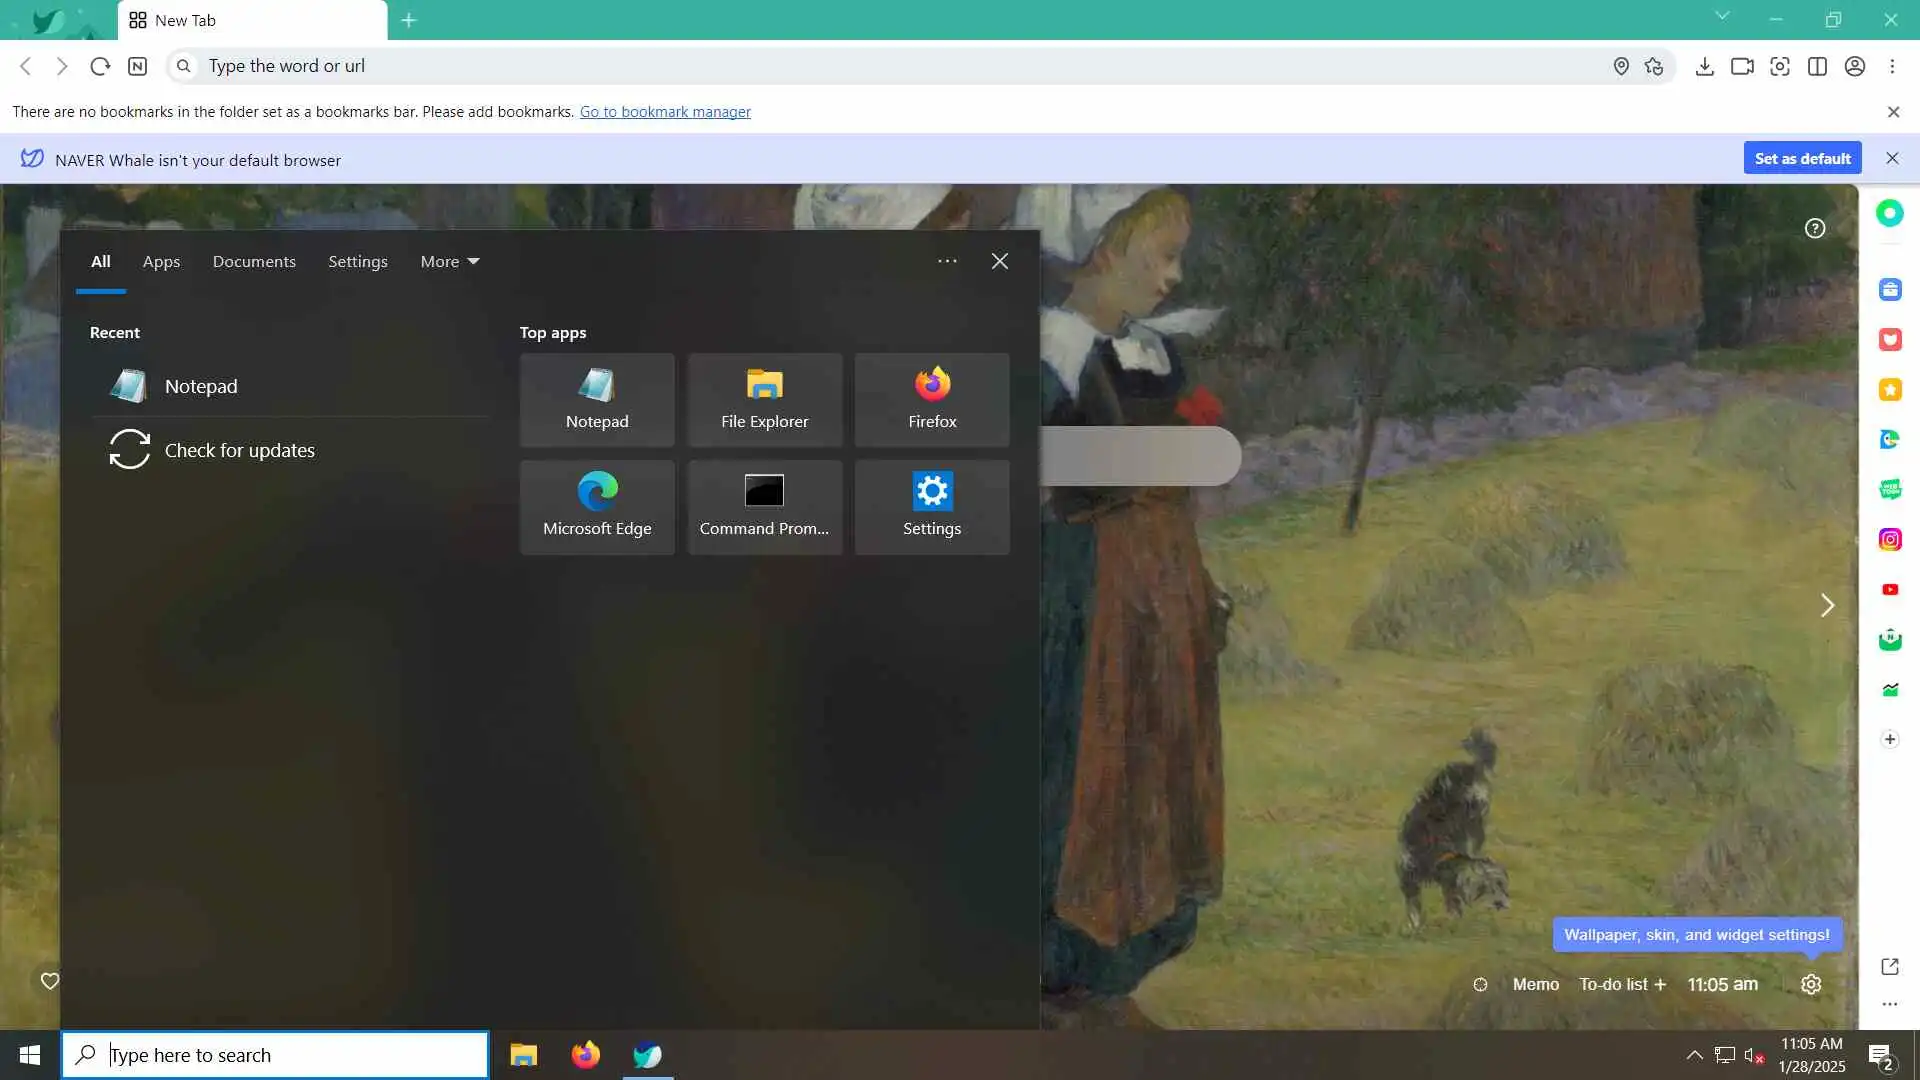The height and width of the screenshot is (1080, 1920).
Task: Show hidden system tray icons
Action: 1694,1055
